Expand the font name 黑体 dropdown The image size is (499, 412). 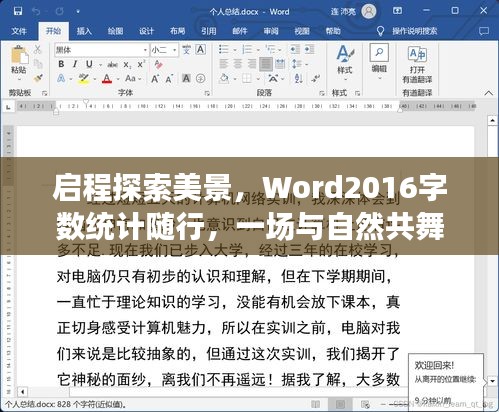tap(145, 50)
